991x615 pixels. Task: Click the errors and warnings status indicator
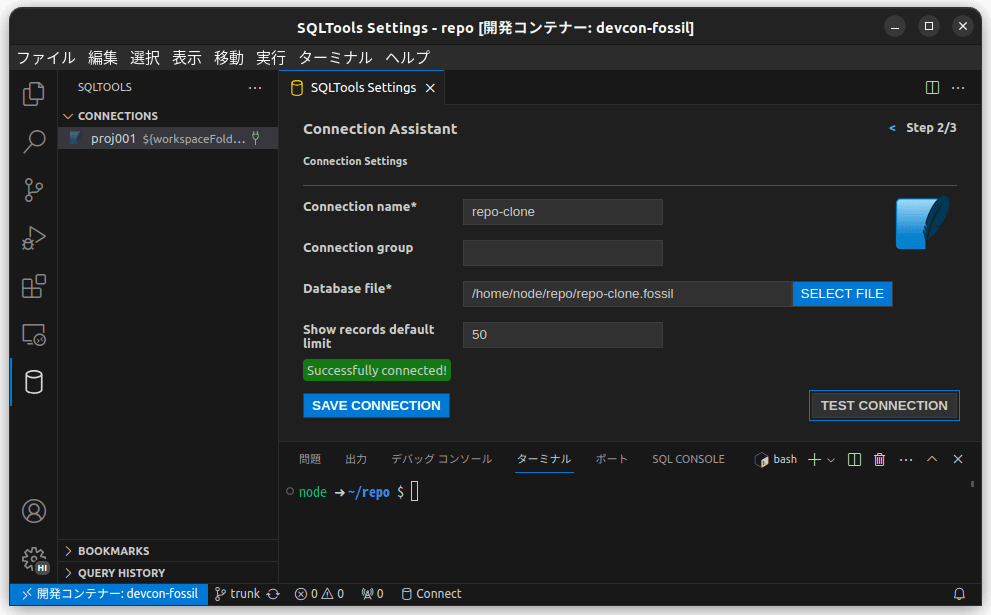pyautogui.click(x=319, y=594)
